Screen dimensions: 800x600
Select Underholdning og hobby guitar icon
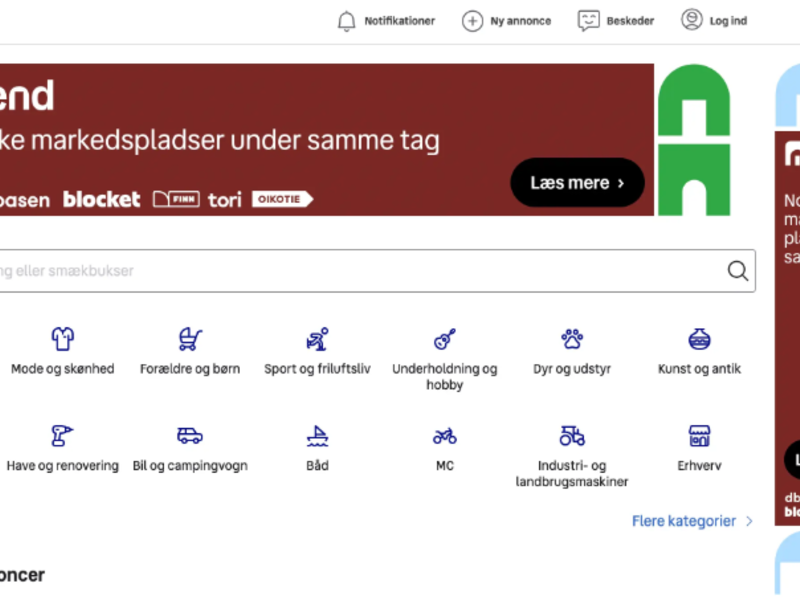point(444,339)
